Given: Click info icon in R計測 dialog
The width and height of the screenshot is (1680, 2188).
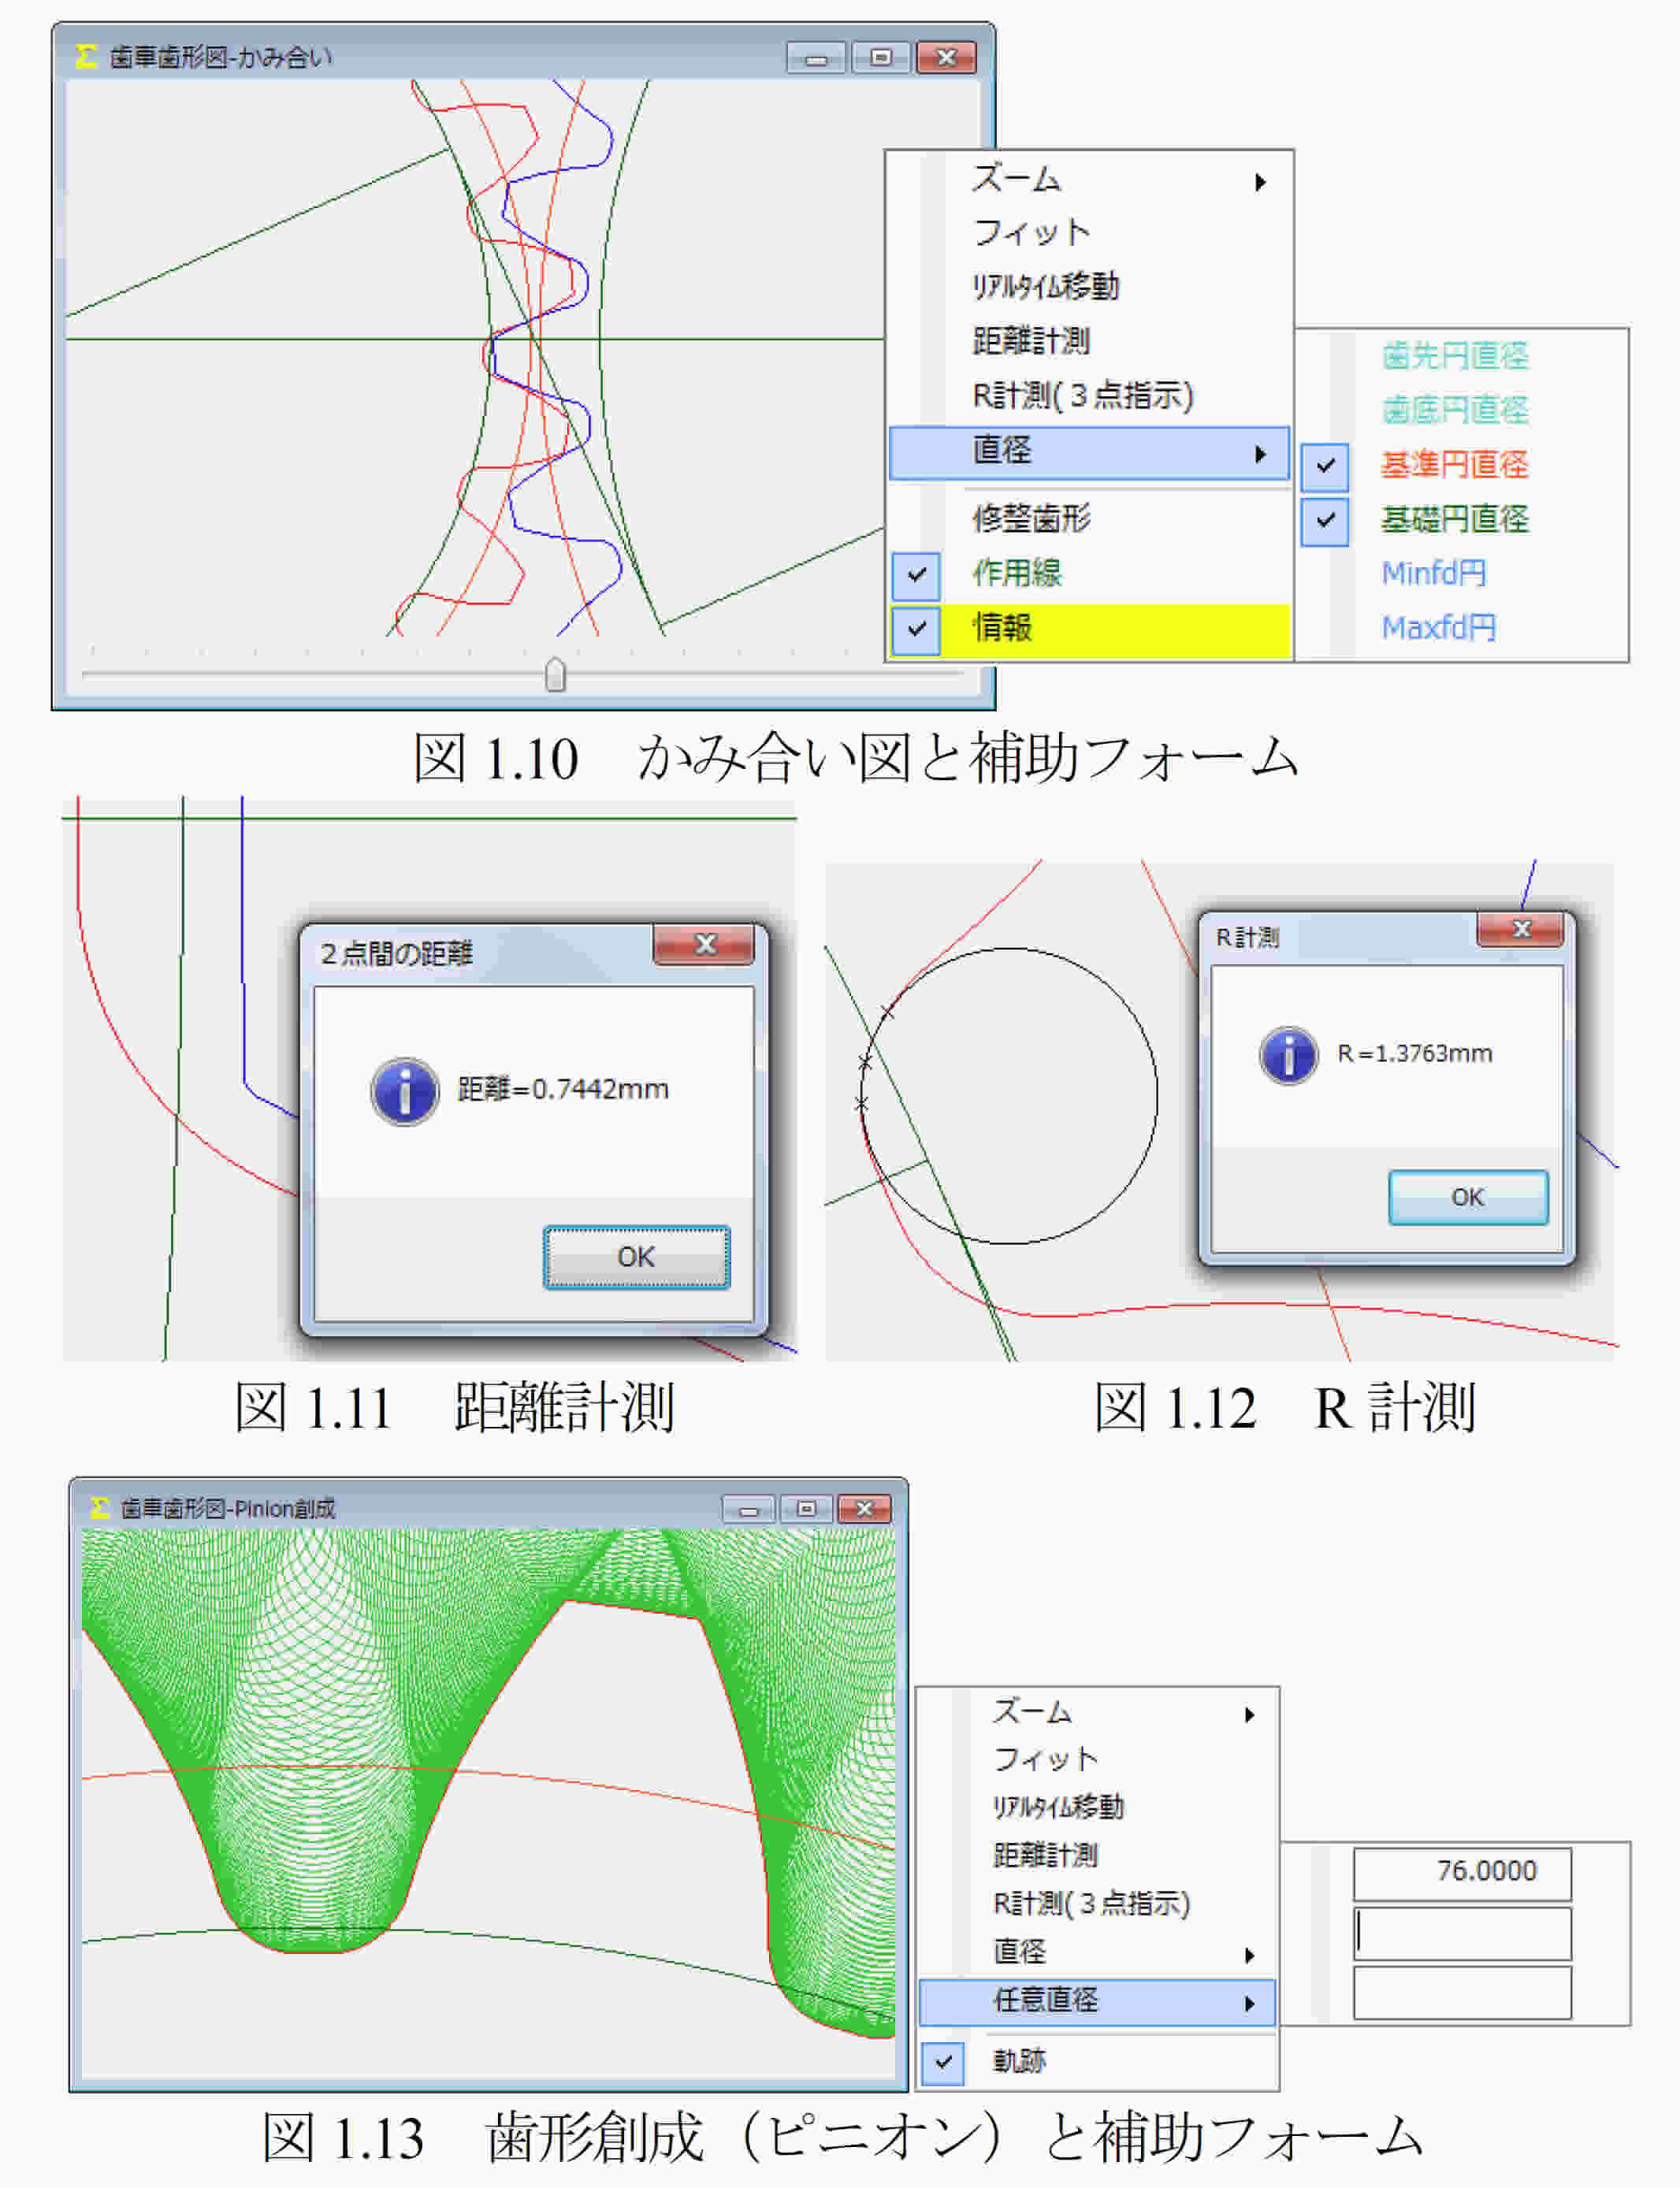Looking at the screenshot, I should coord(1288,1055).
